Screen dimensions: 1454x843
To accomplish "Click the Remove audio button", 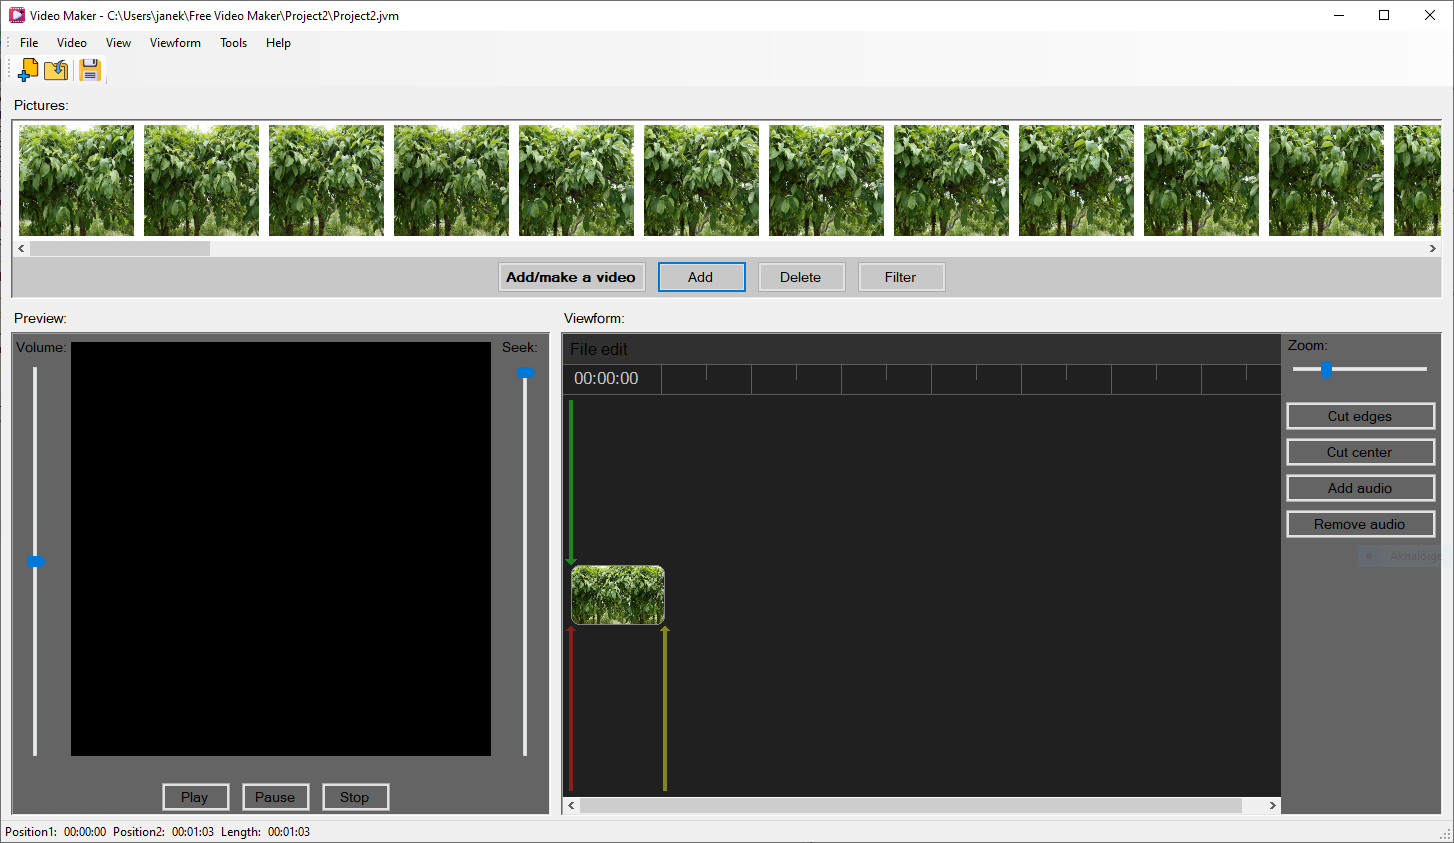I will 1359,524.
